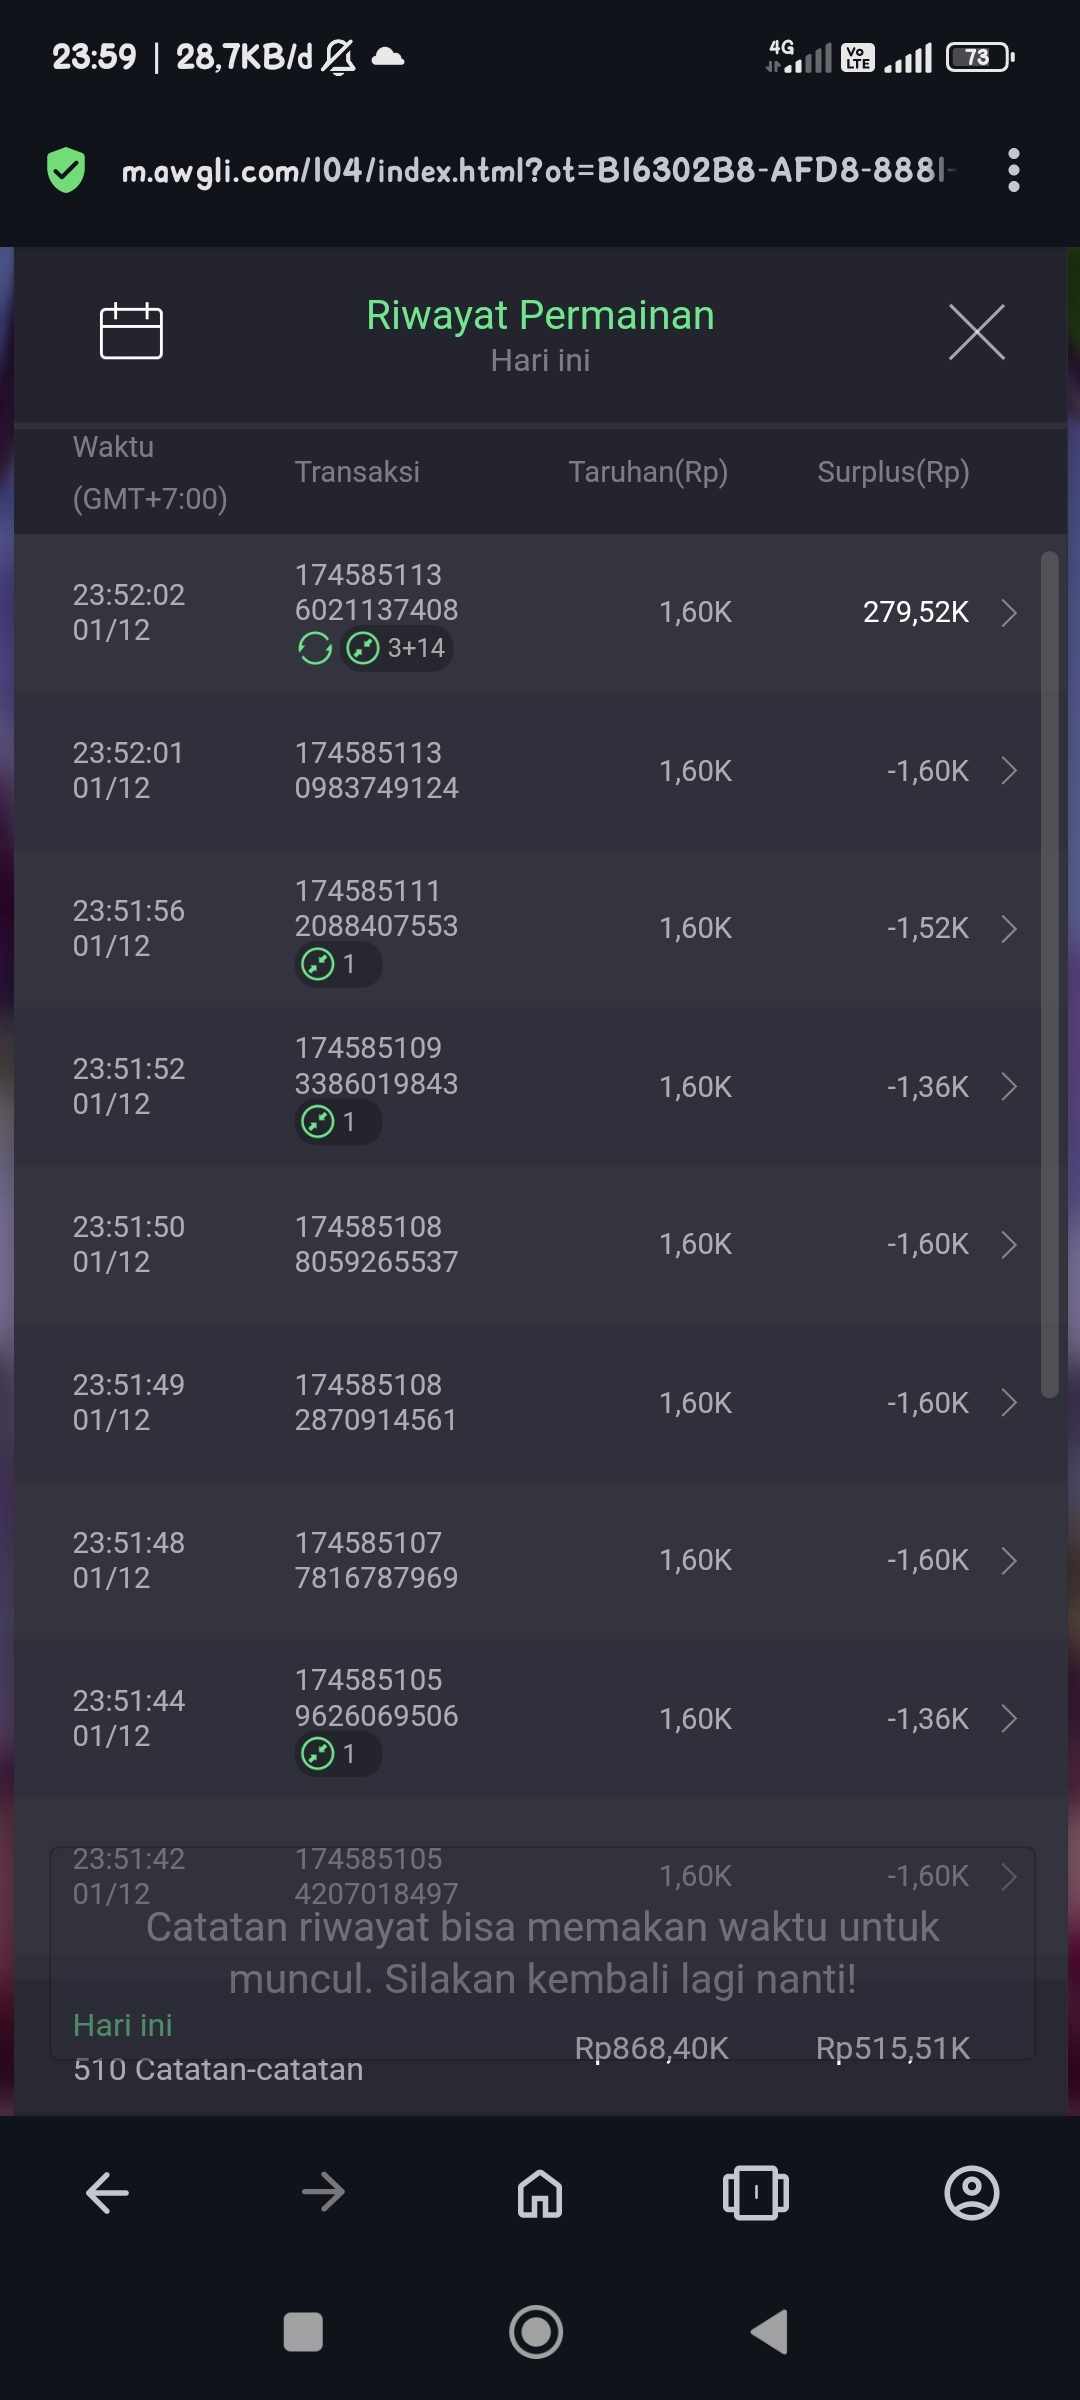1080x2400 pixels.
Task: Expand details for the 23:52:01 transaction
Action: click(x=1009, y=771)
